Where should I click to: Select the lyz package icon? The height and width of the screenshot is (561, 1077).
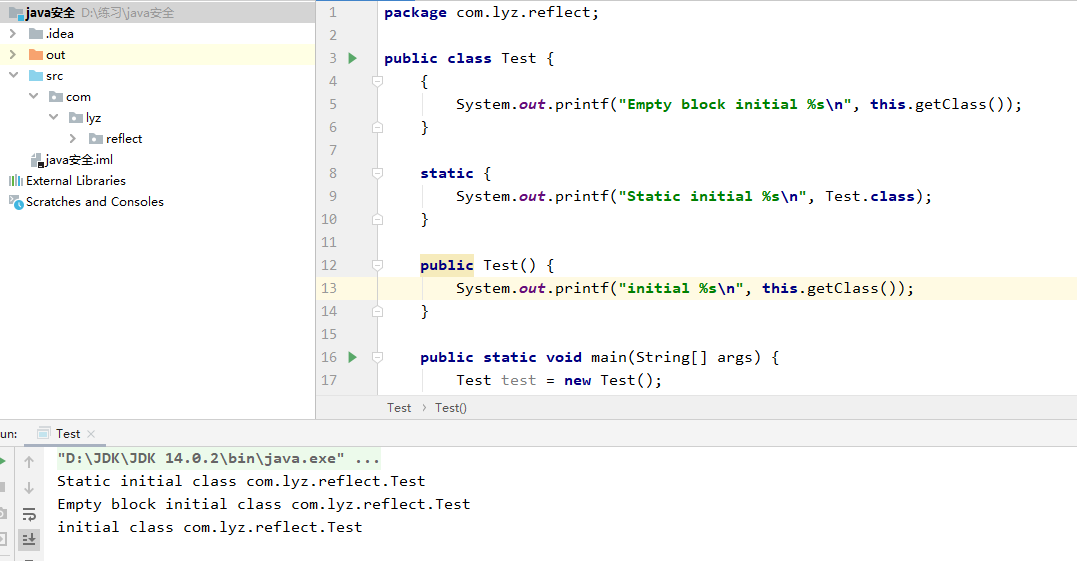(76, 118)
